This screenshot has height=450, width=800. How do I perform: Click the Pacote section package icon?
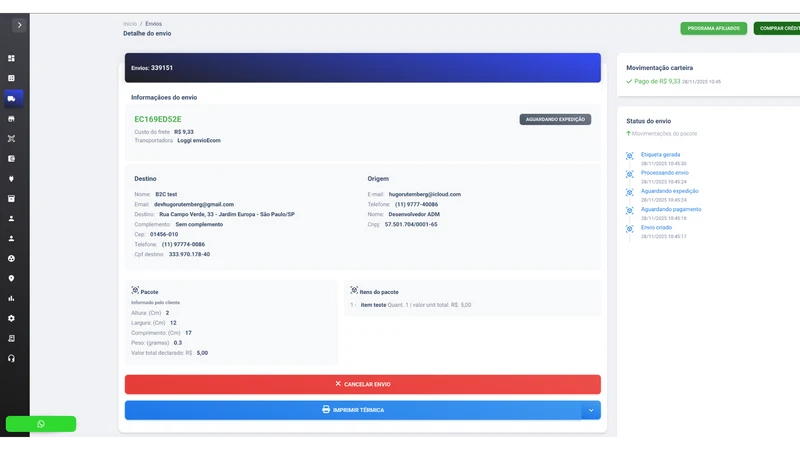coord(135,290)
